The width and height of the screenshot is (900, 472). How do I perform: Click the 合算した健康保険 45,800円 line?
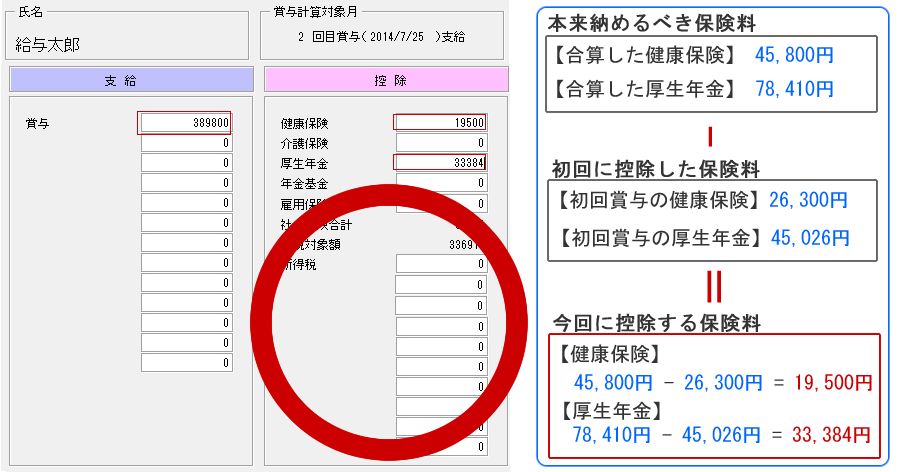click(693, 55)
